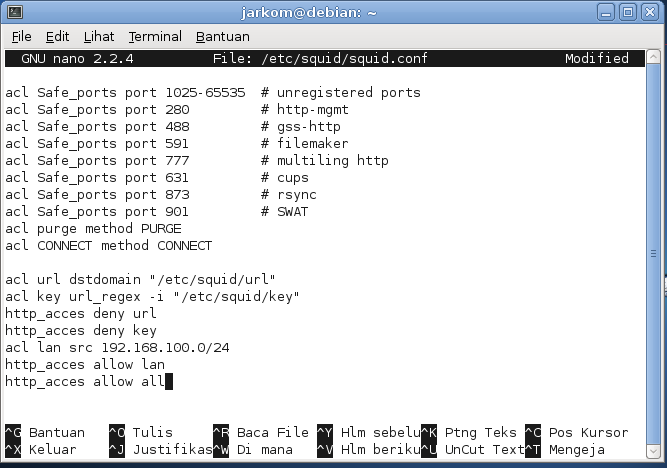Click the ^O Tulis shortcut
This screenshot has width=667, height=468.
(x=141, y=433)
